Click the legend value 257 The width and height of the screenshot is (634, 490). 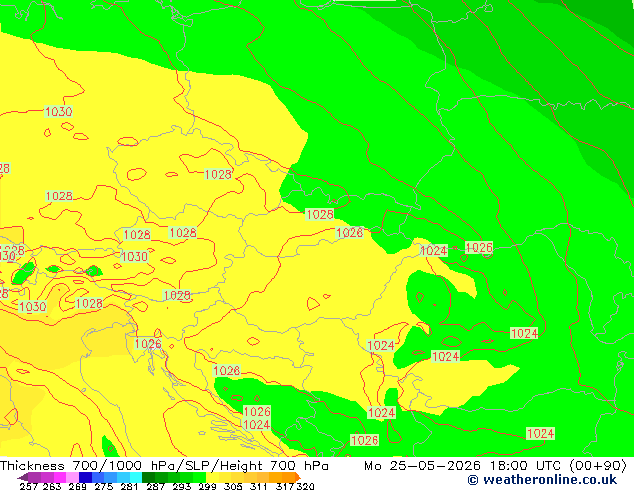[x=29, y=486]
